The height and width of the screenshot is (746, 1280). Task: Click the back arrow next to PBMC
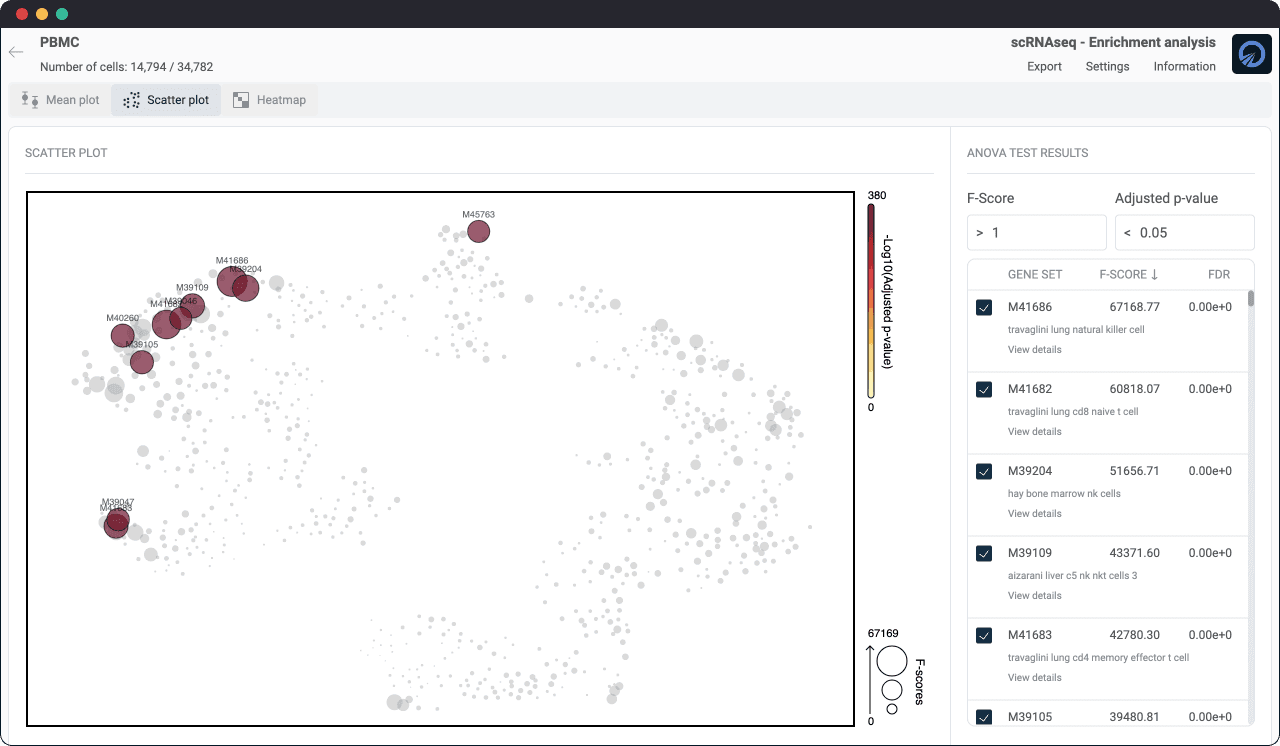(16, 52)
